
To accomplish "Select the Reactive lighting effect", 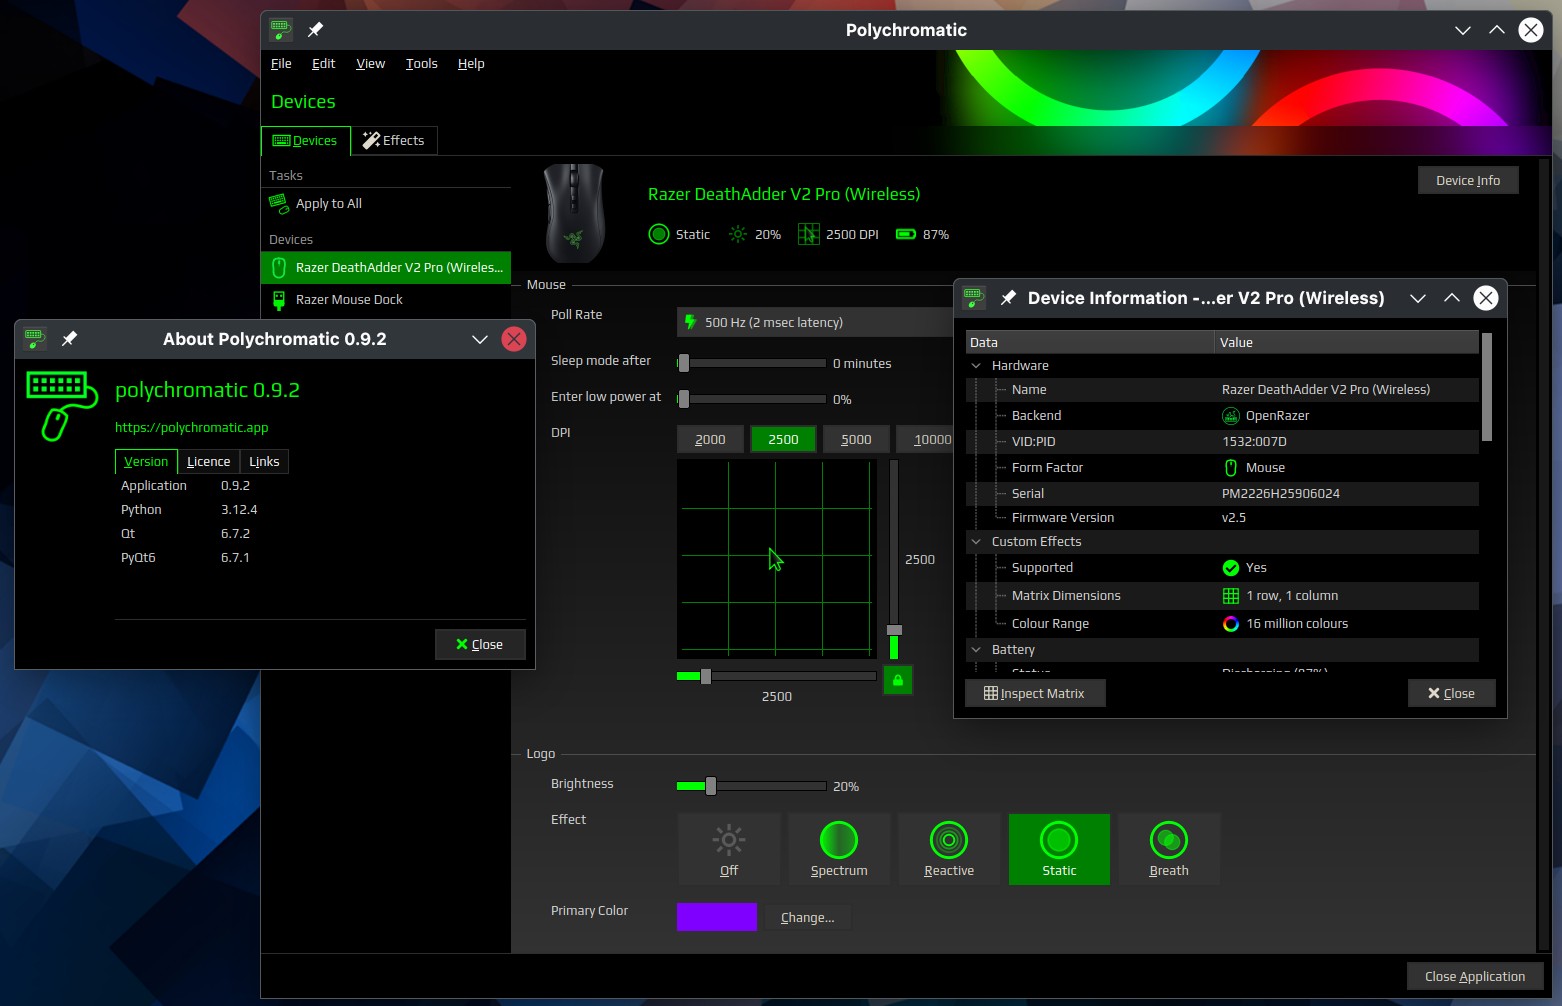I will 949,849.
